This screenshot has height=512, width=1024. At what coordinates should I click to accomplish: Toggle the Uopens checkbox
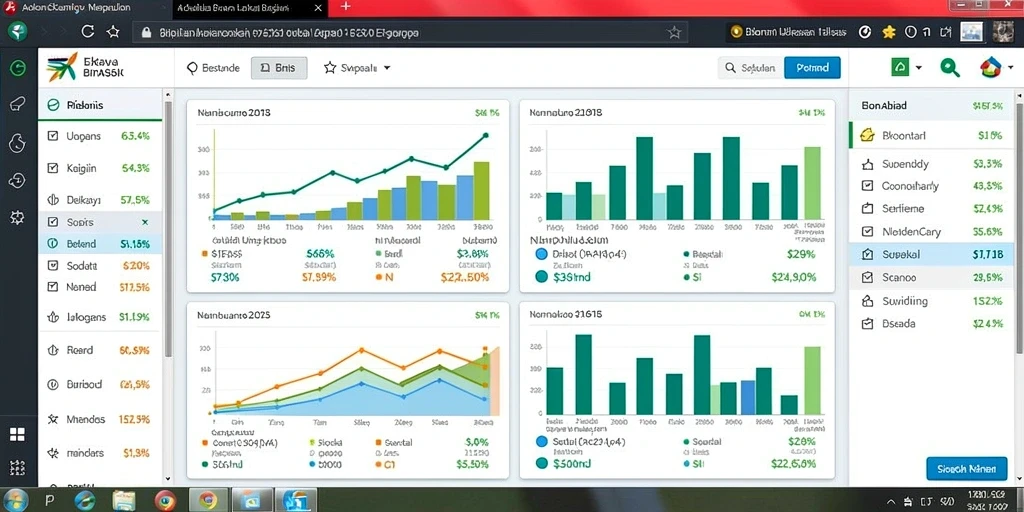click(x=53, y=136)
